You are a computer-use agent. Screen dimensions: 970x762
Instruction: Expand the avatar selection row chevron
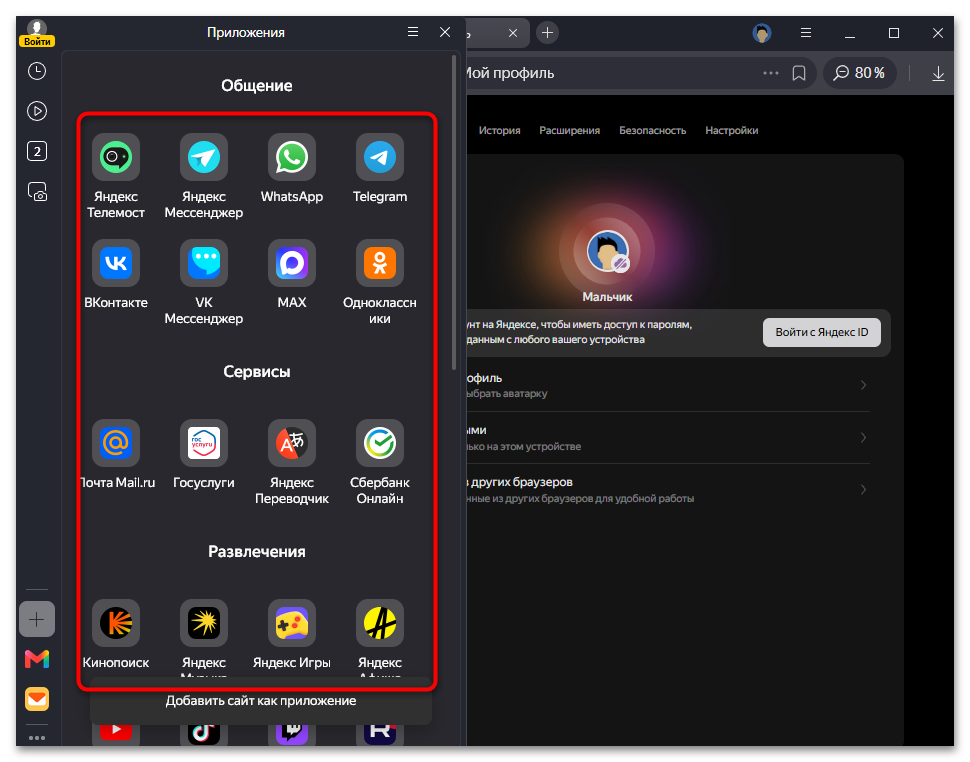pyautogui.click(x=864, y=385)
